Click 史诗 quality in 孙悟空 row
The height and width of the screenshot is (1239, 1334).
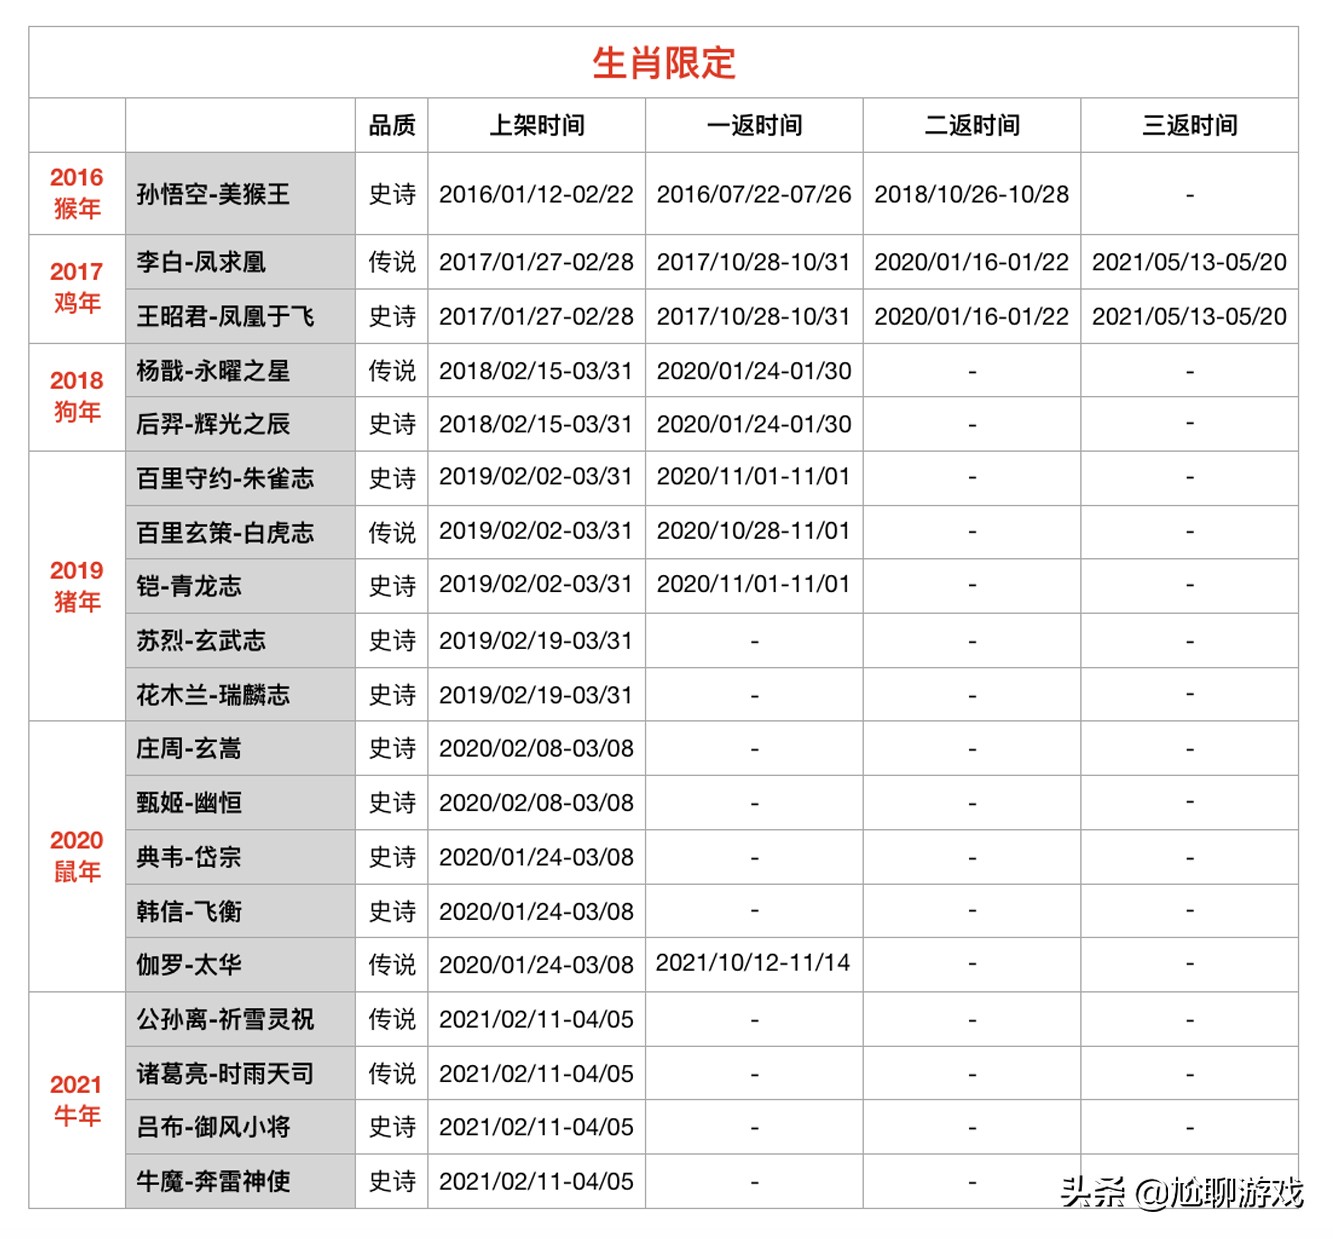pos(392,194)
